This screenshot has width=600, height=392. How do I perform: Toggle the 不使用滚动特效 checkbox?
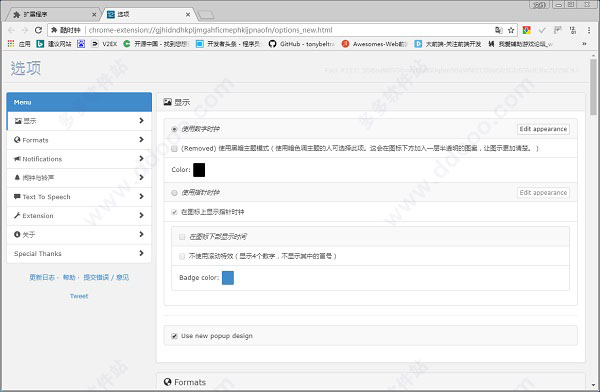click(182, 256)
